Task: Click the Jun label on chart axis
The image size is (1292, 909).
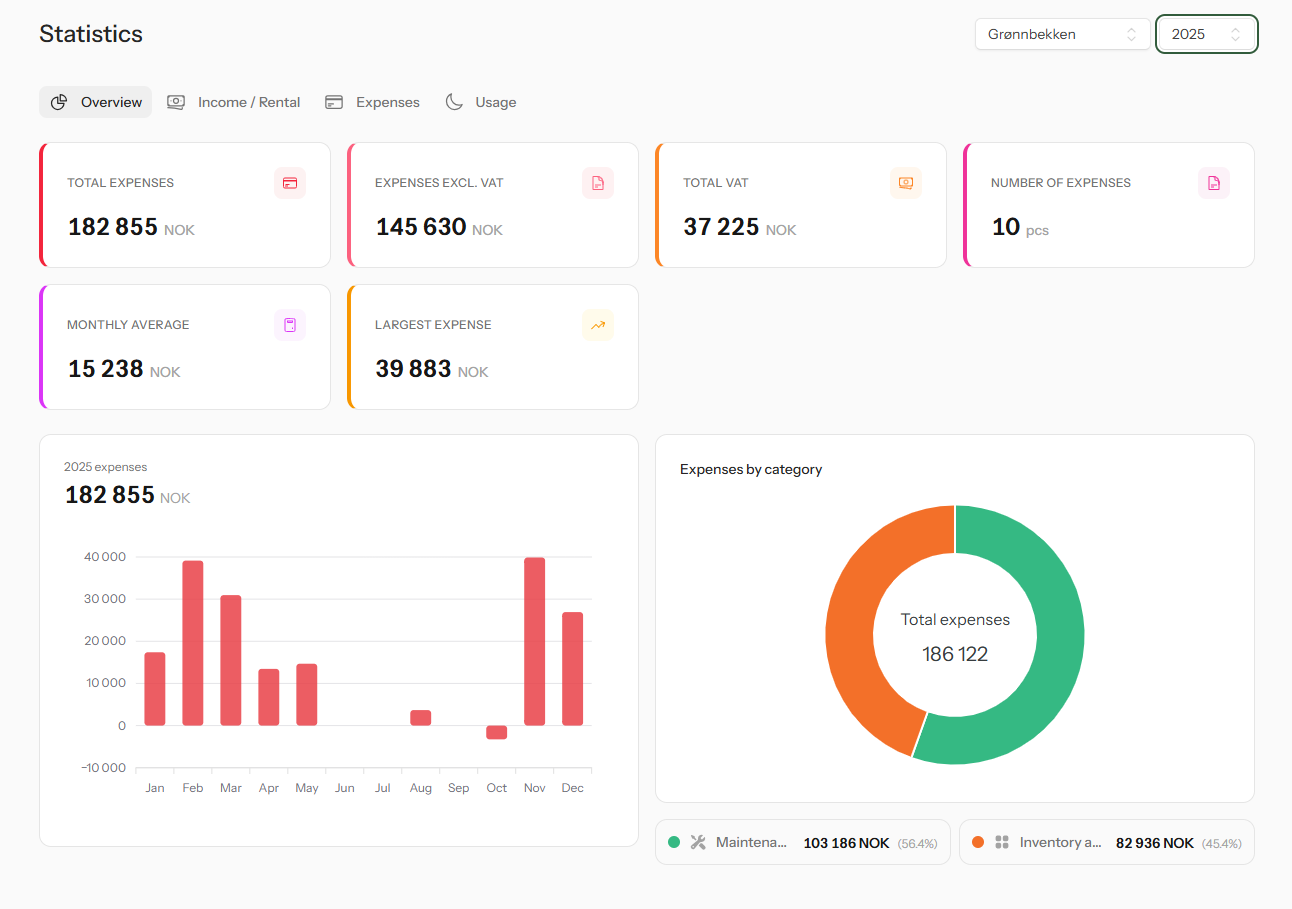Action: point(345,788)
